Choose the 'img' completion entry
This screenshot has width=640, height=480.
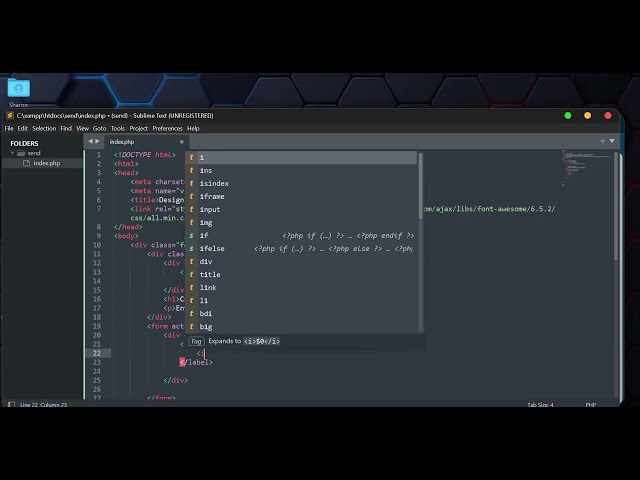pos(301,223)
